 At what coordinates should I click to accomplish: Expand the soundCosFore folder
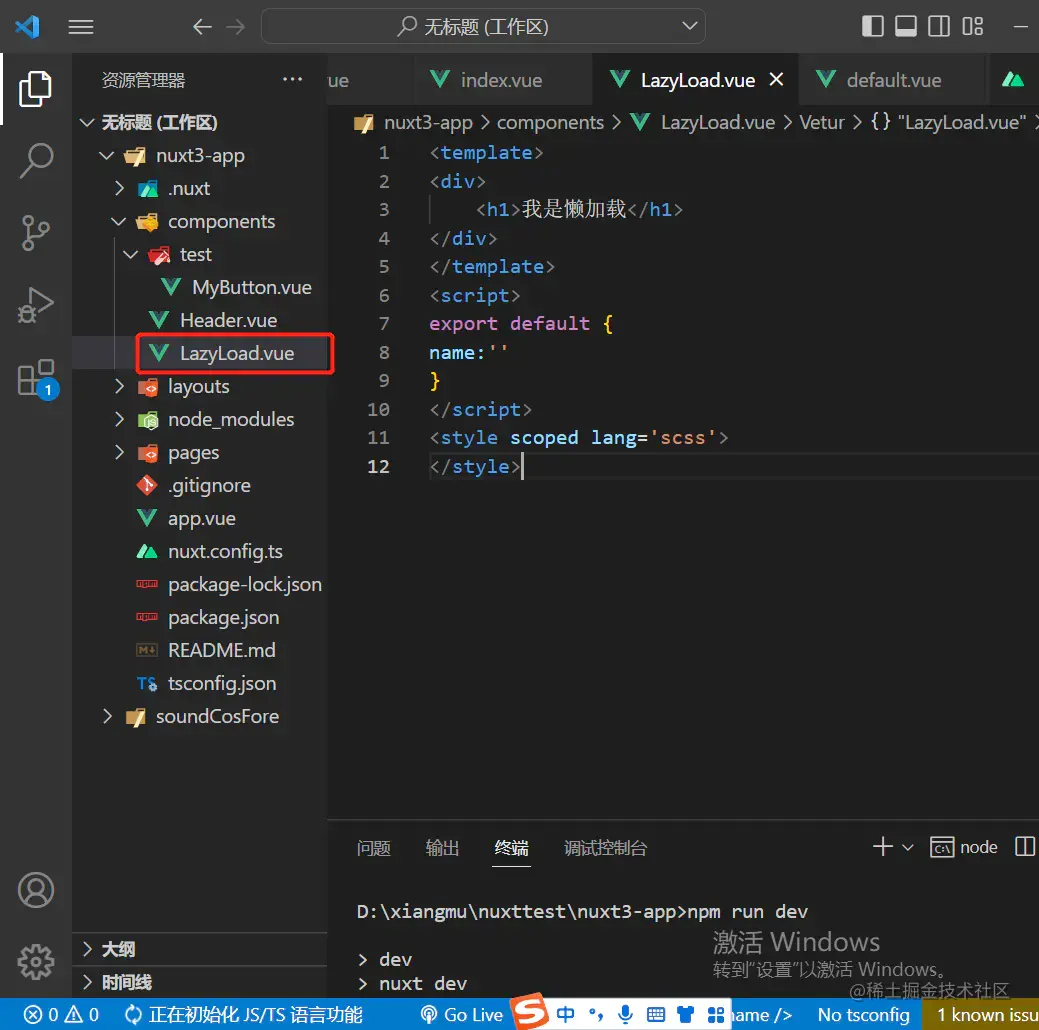click(x=107, y=716)
